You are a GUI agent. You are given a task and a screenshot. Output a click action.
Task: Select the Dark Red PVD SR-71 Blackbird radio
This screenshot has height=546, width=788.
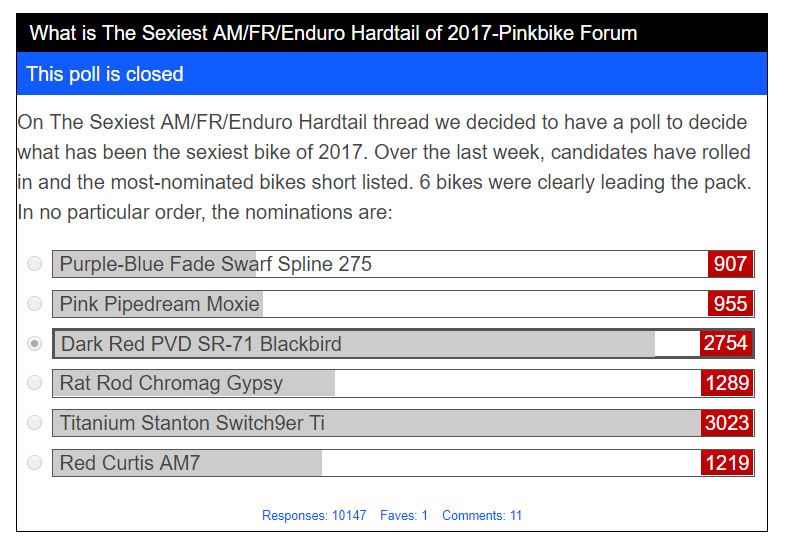pos(35,344)
